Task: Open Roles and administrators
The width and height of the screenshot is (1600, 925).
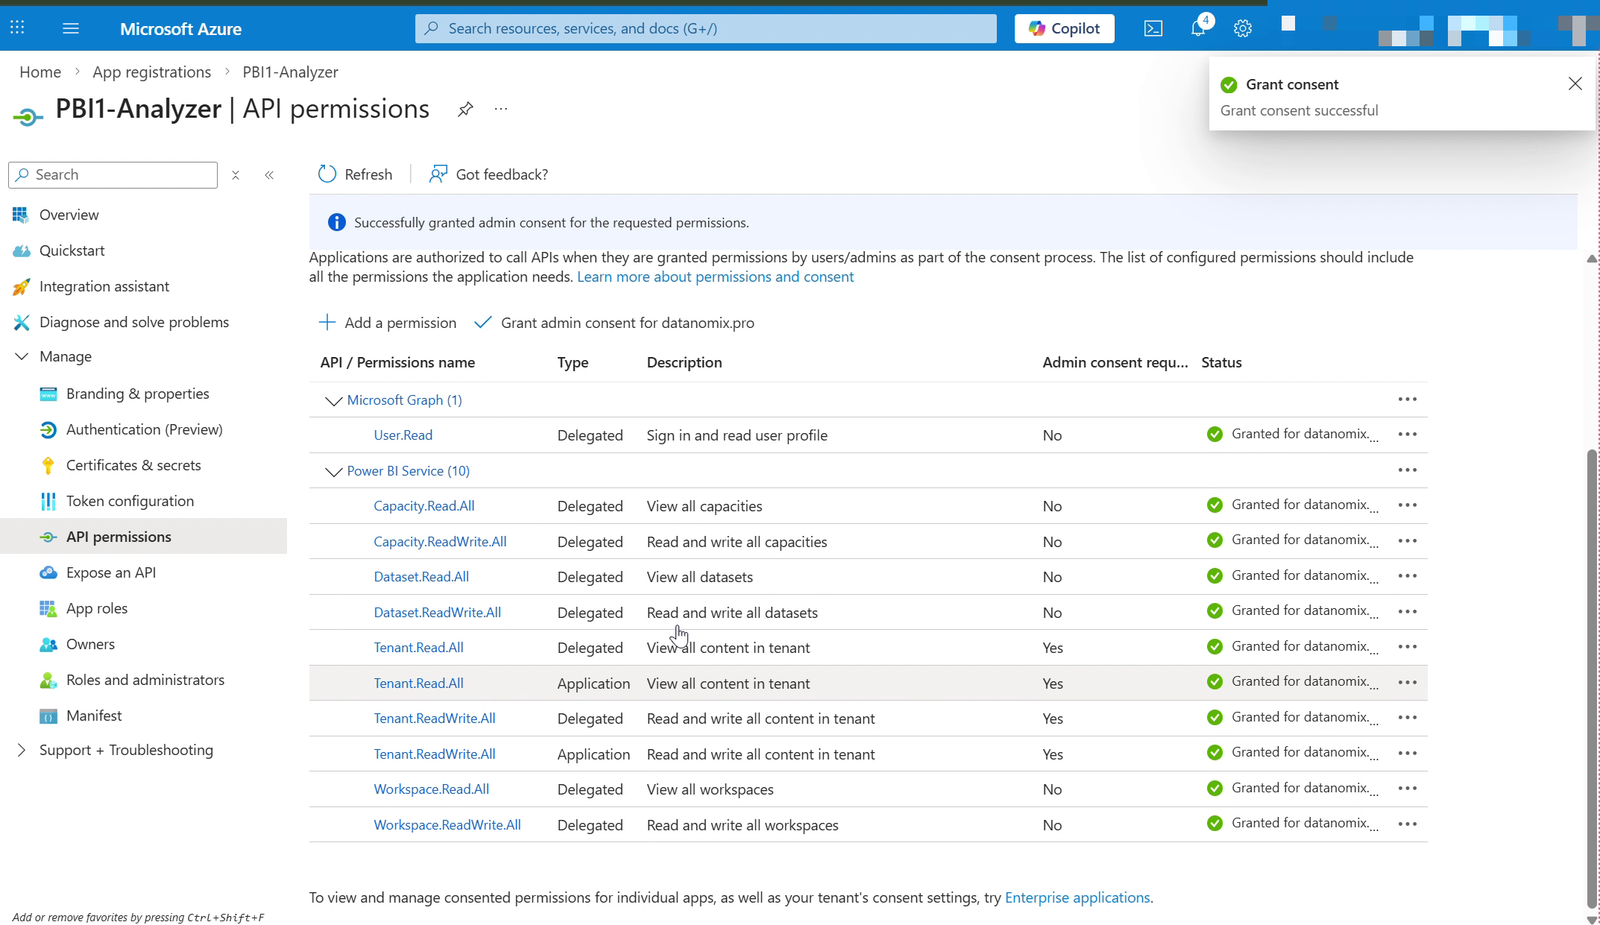Action: pyautogui.click(x=144, y=680)
